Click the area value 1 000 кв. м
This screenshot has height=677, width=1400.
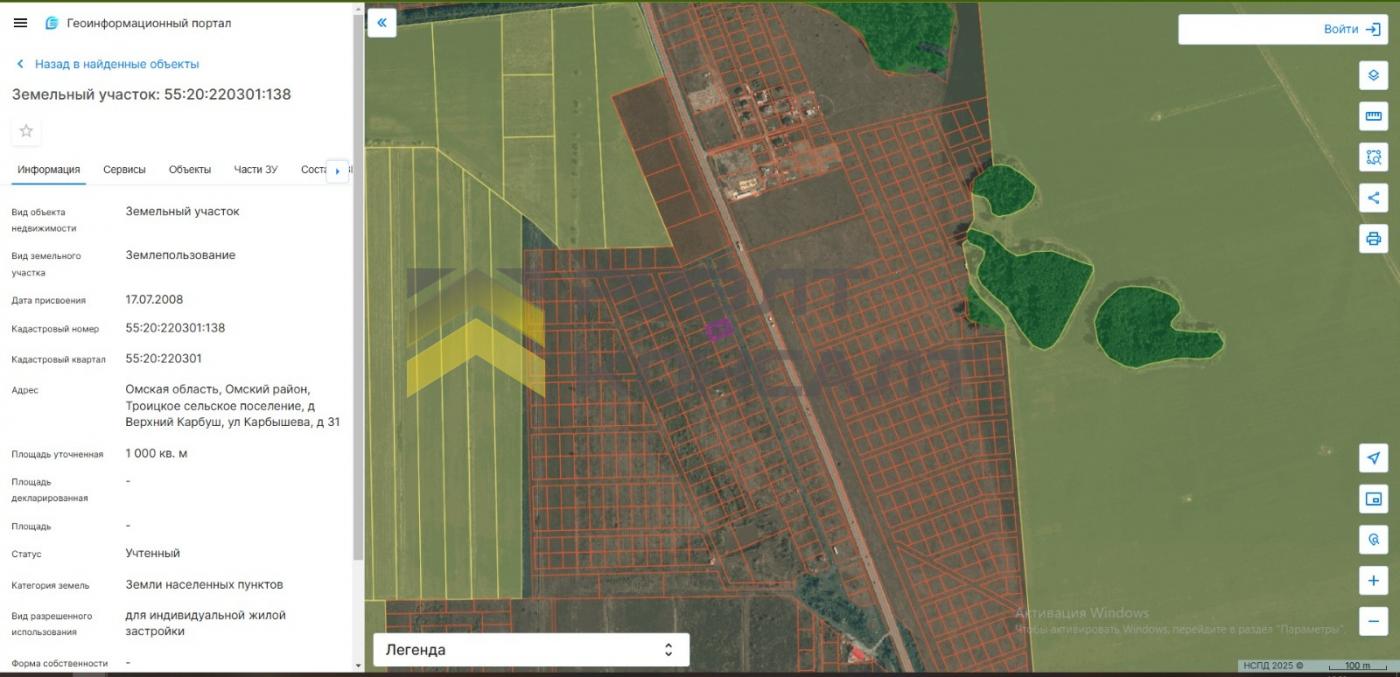157,453
